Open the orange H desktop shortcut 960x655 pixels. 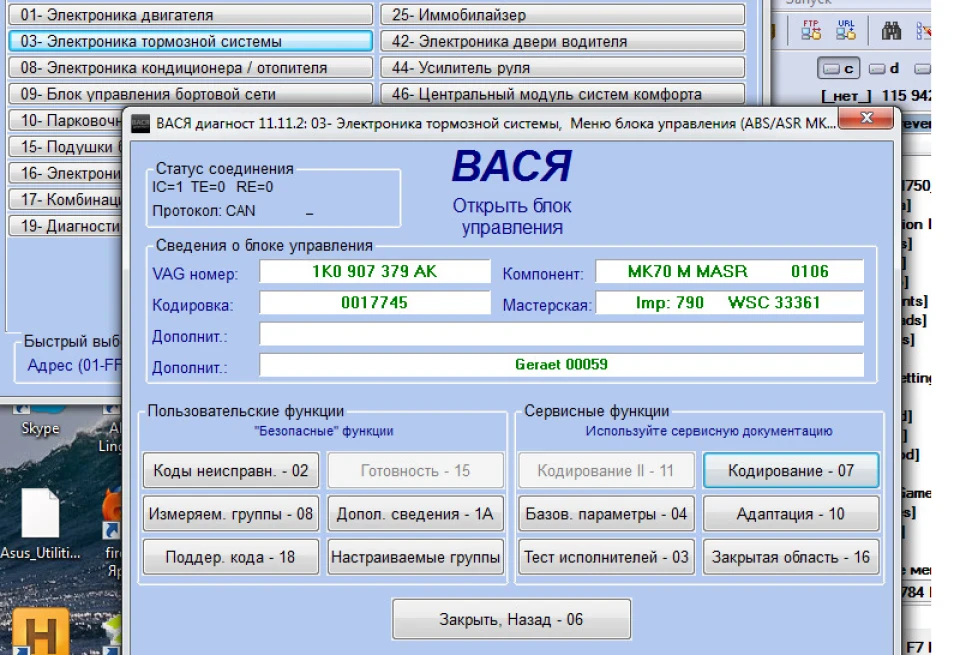click(40, 631)
